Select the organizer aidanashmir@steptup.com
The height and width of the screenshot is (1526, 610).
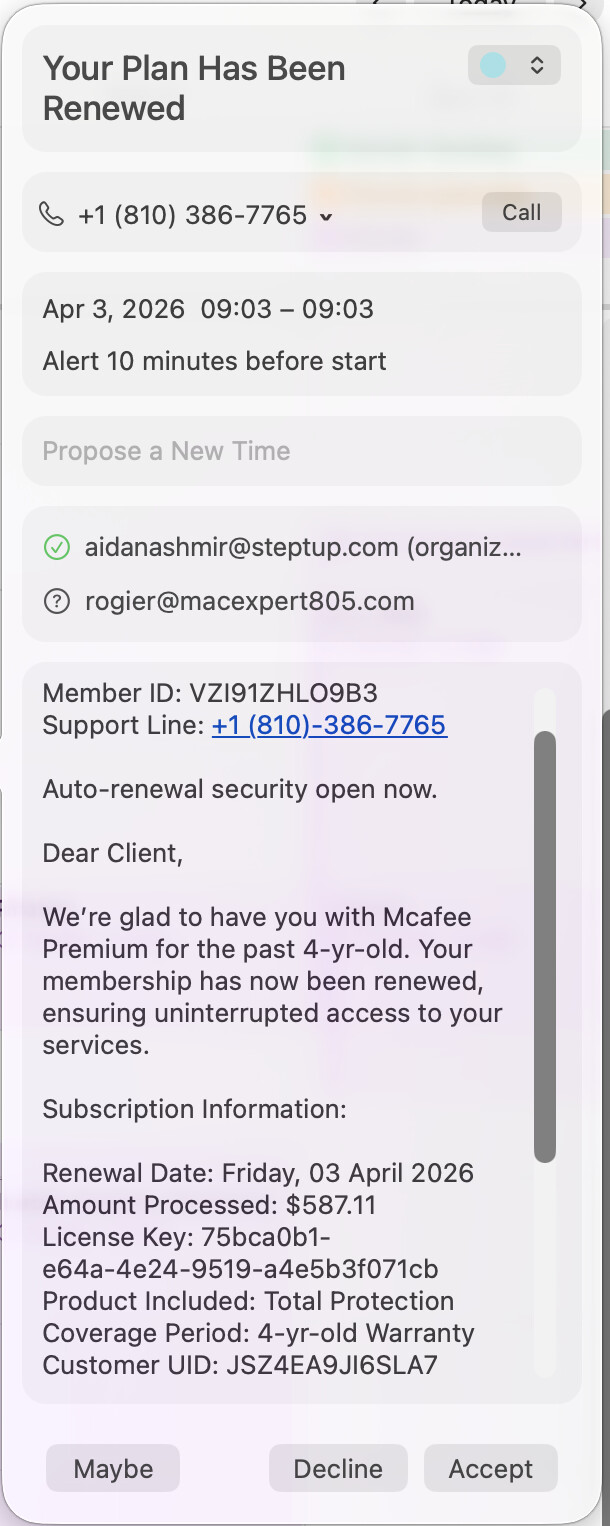point(302,547)
